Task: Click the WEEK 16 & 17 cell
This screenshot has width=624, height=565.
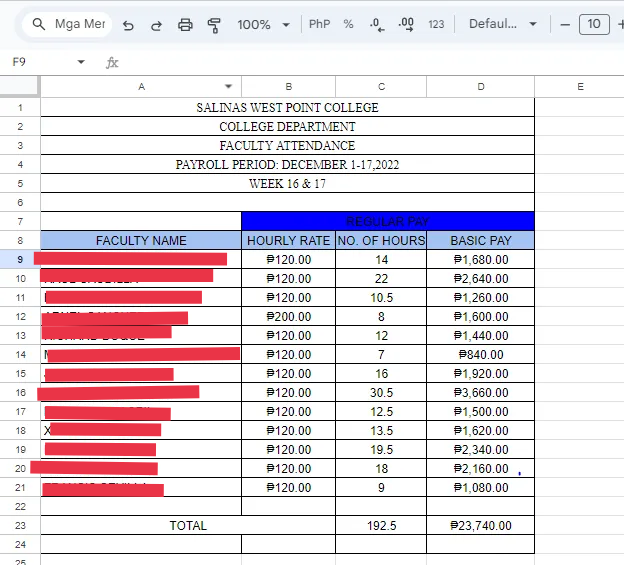Action: (x=287, y=183)
